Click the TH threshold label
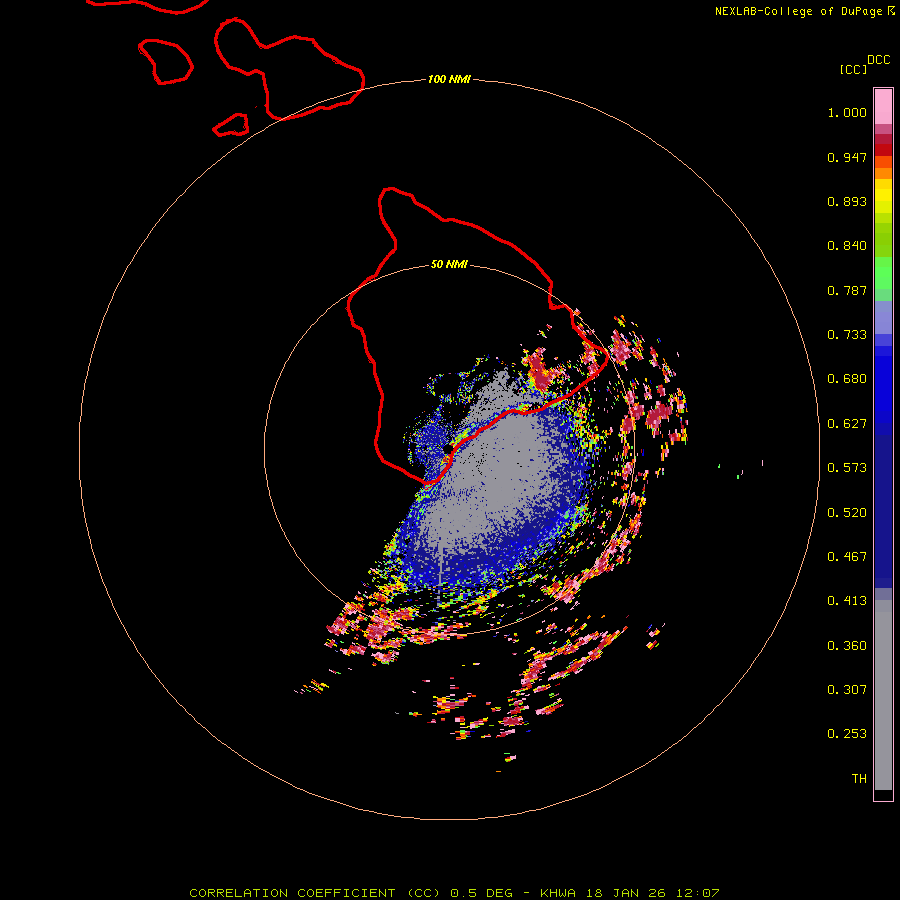This screenshot has height=900, width=900. [859, 779]
